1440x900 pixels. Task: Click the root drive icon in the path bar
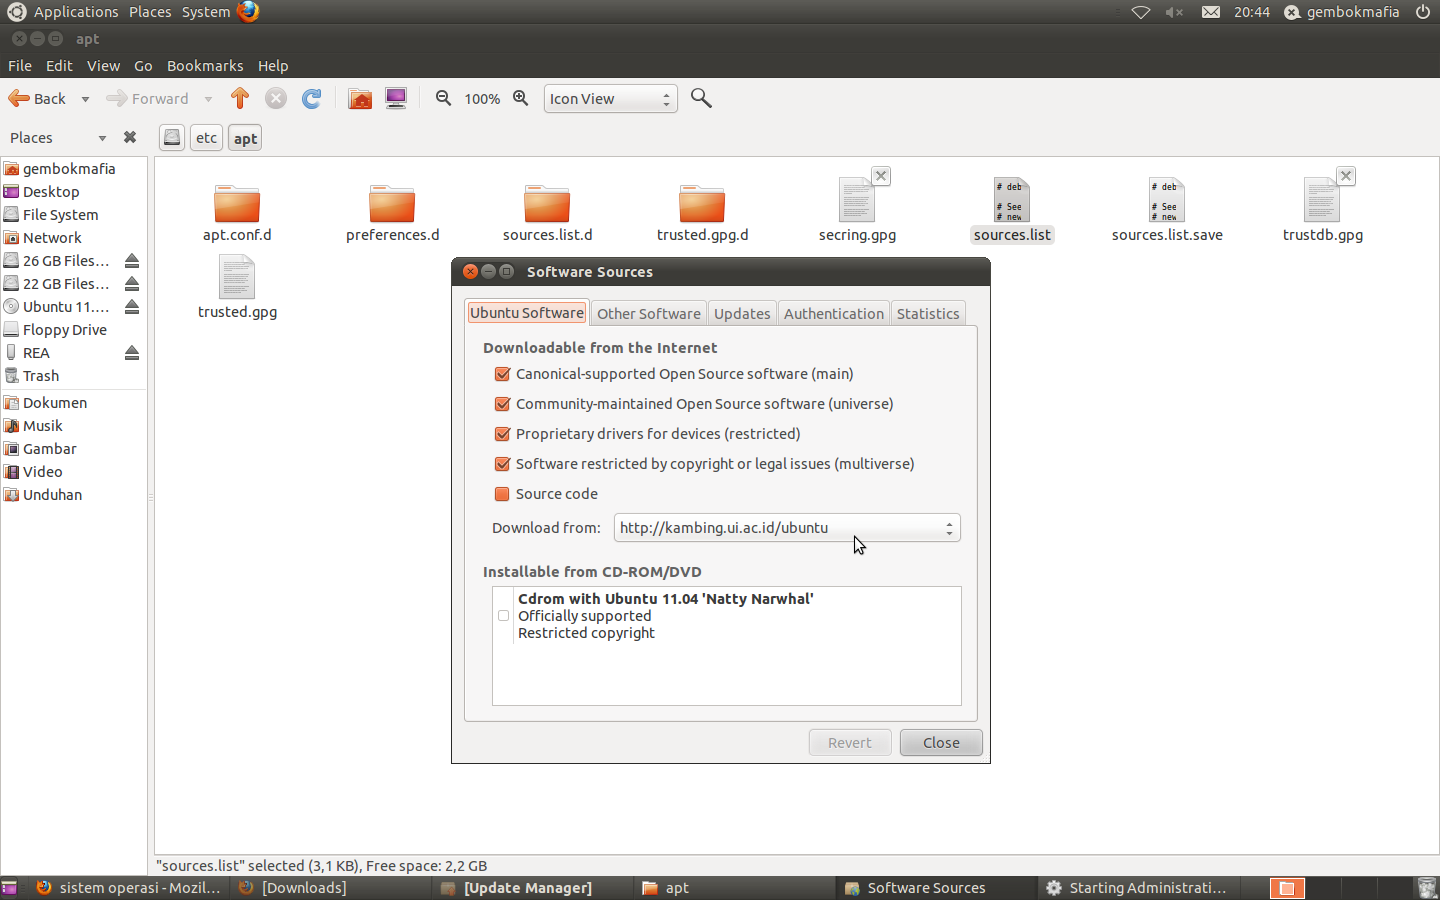172,138
